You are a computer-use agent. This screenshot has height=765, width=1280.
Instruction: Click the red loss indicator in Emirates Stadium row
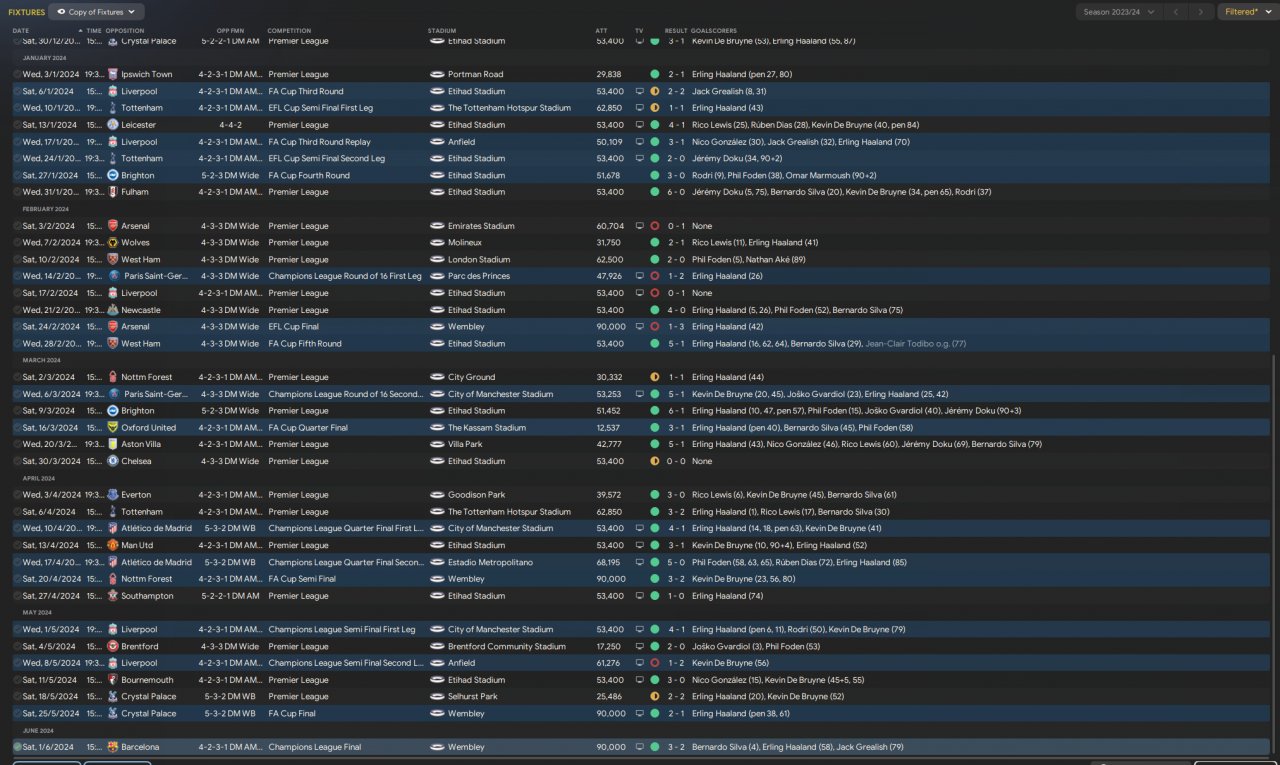[654, 226]
